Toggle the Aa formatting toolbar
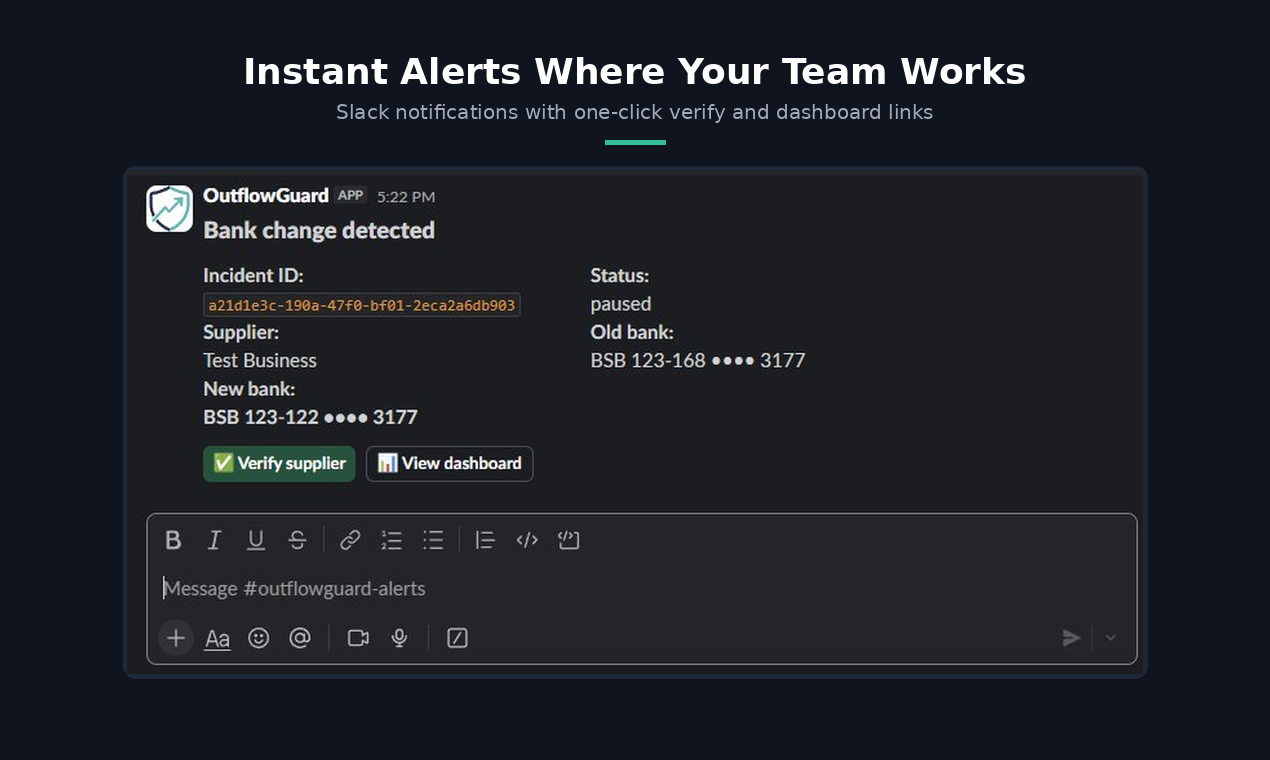 pyautogui.click(x=217, y=638)
